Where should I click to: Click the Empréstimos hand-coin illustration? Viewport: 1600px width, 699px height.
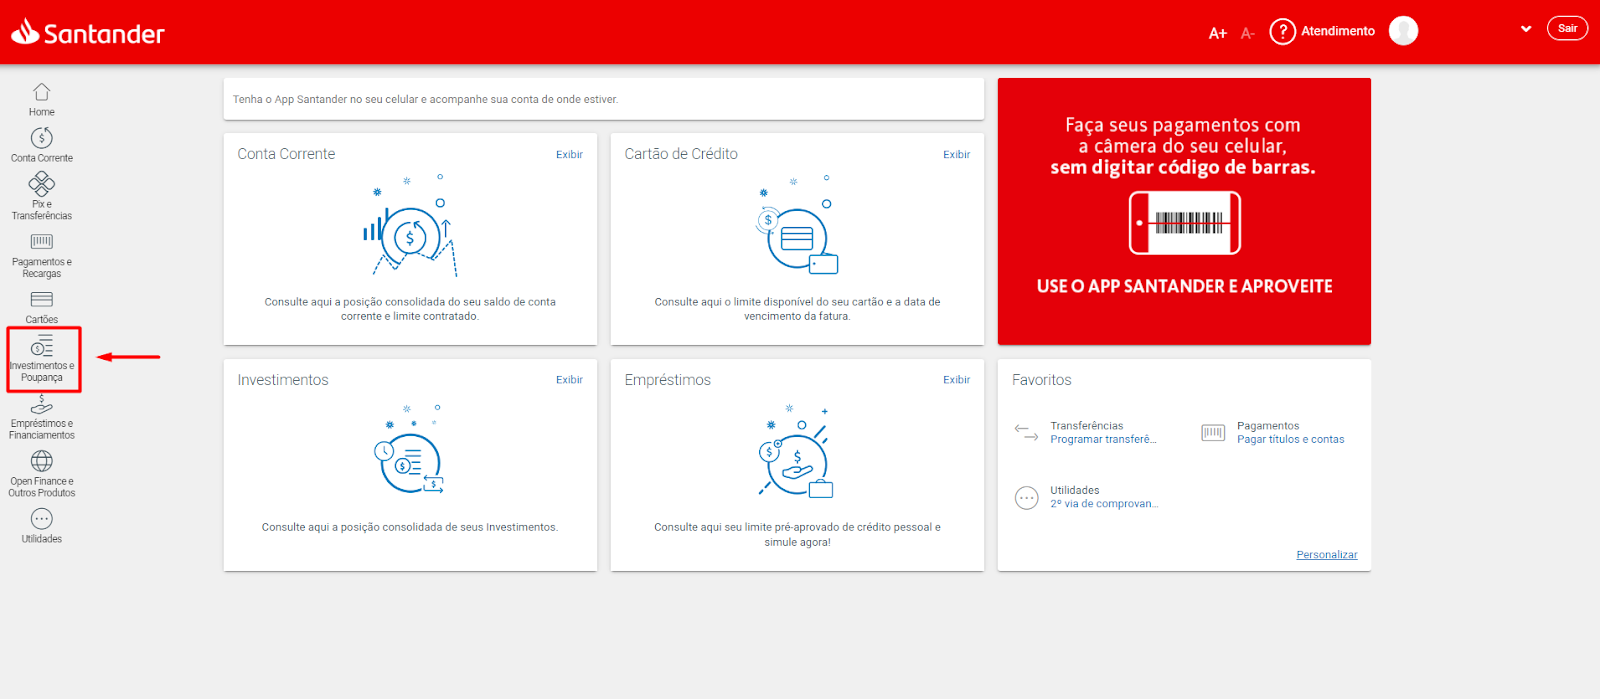coord(796,452)
